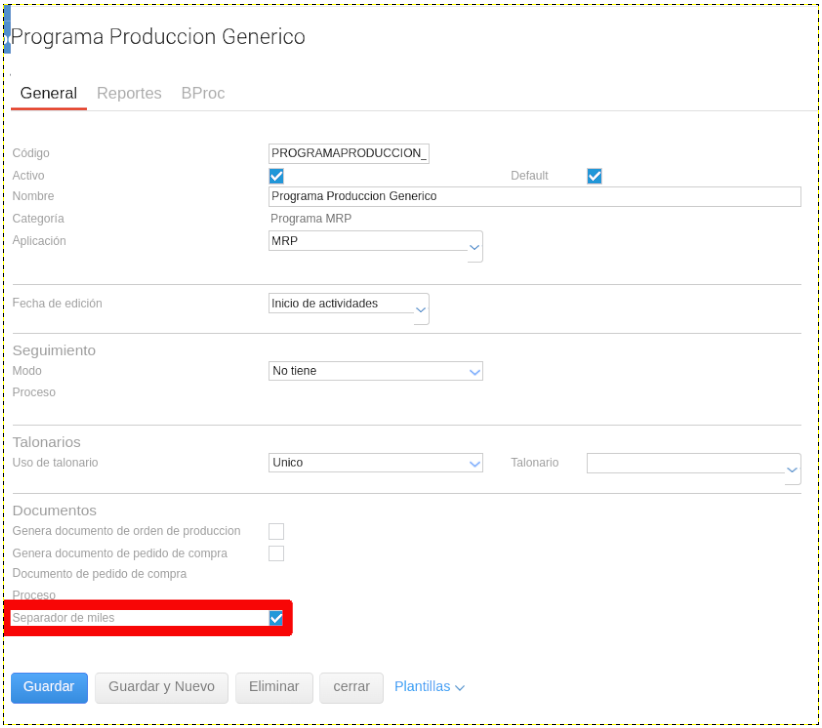The image size is (822, 728).
Task: Check Genera documento de pedido de compra
Action: pos(276,553)
